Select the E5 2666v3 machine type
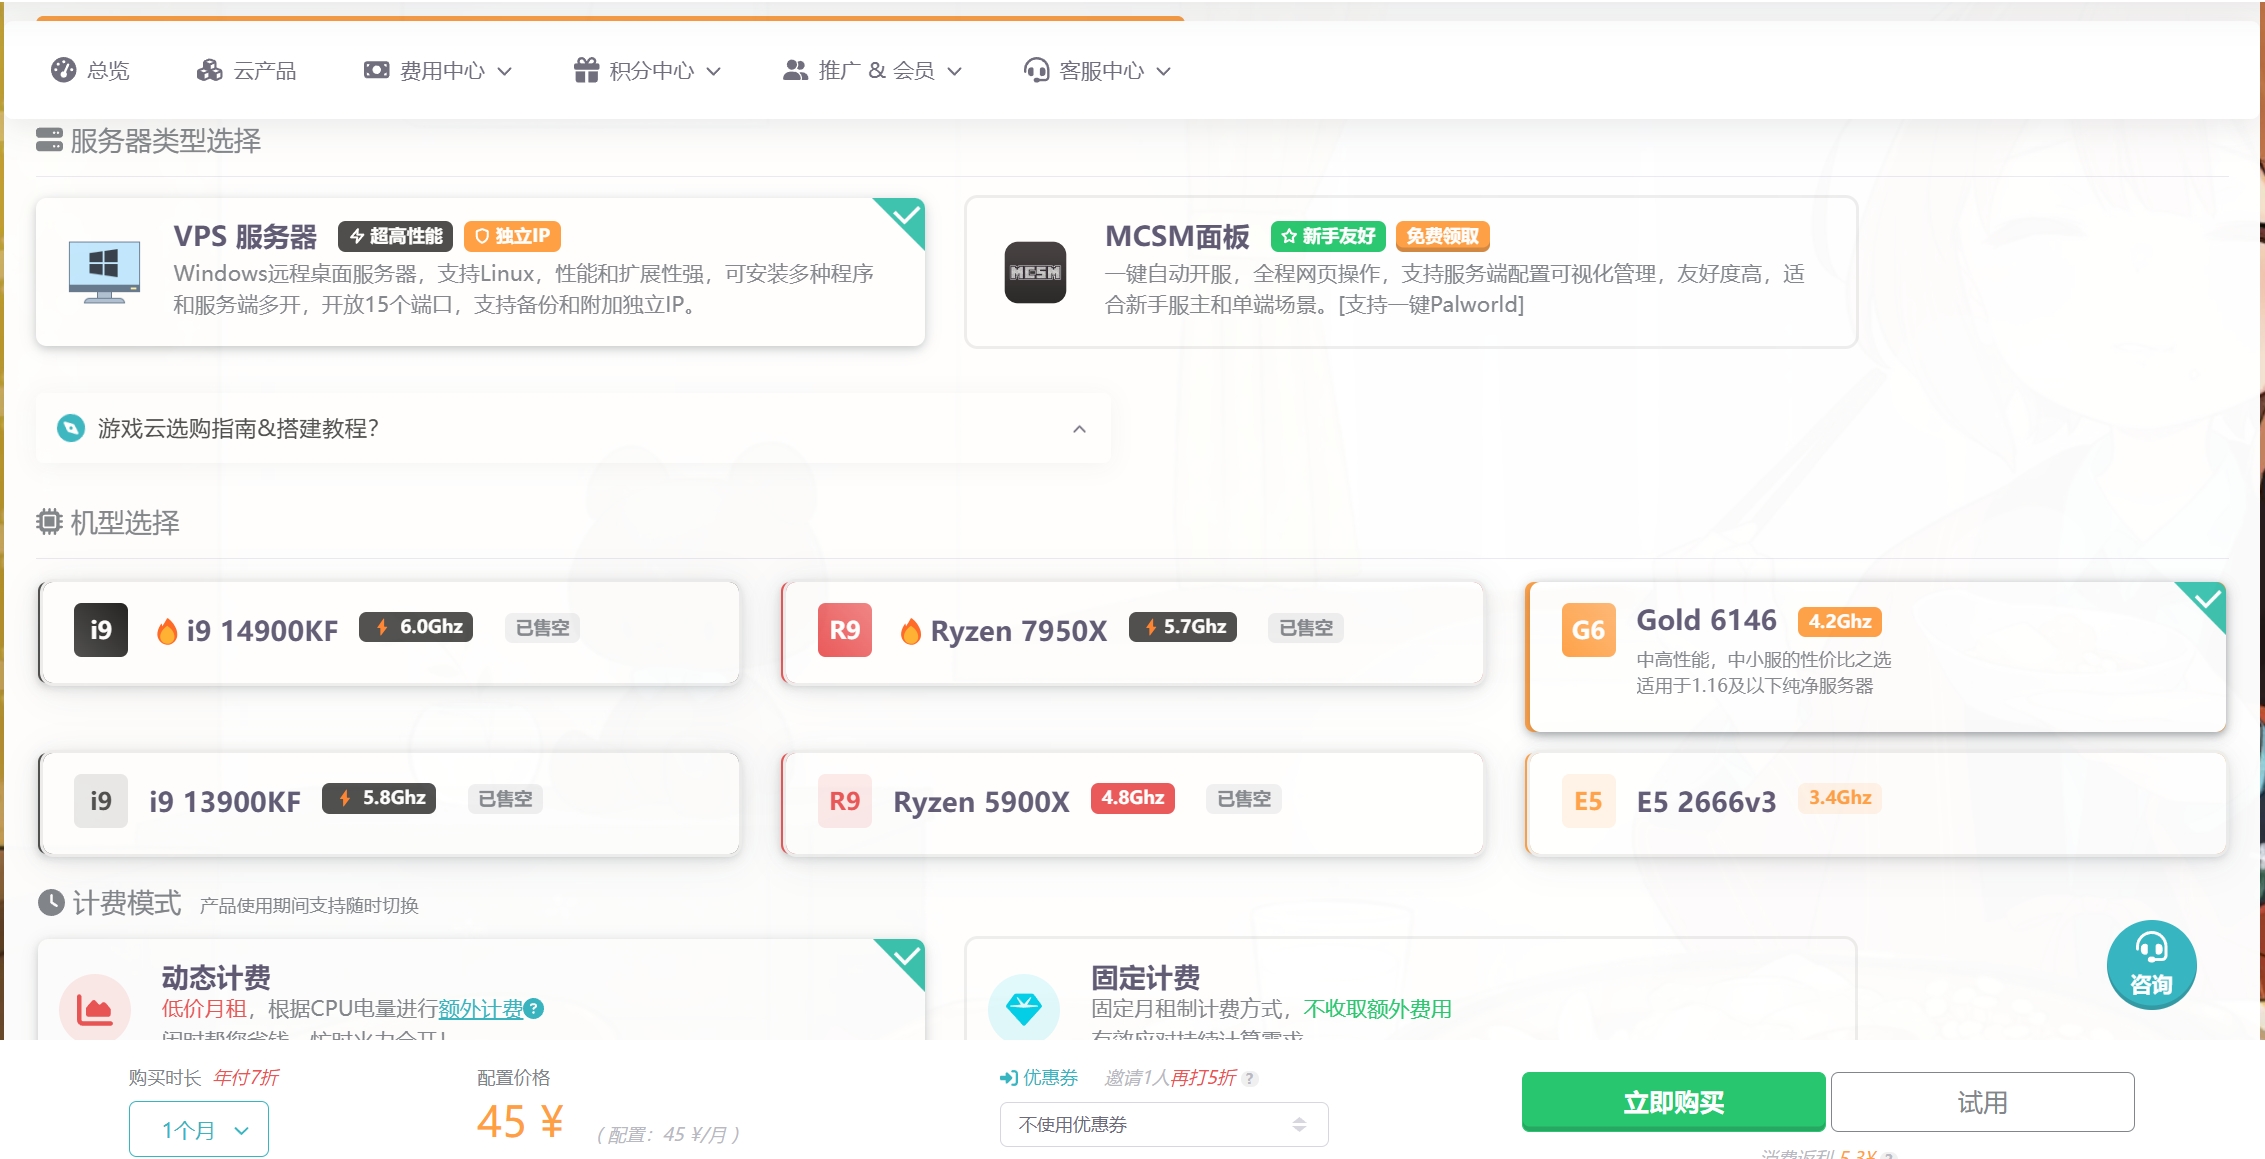The height and width of the screenshot is (1159, 2265). 1875,803
